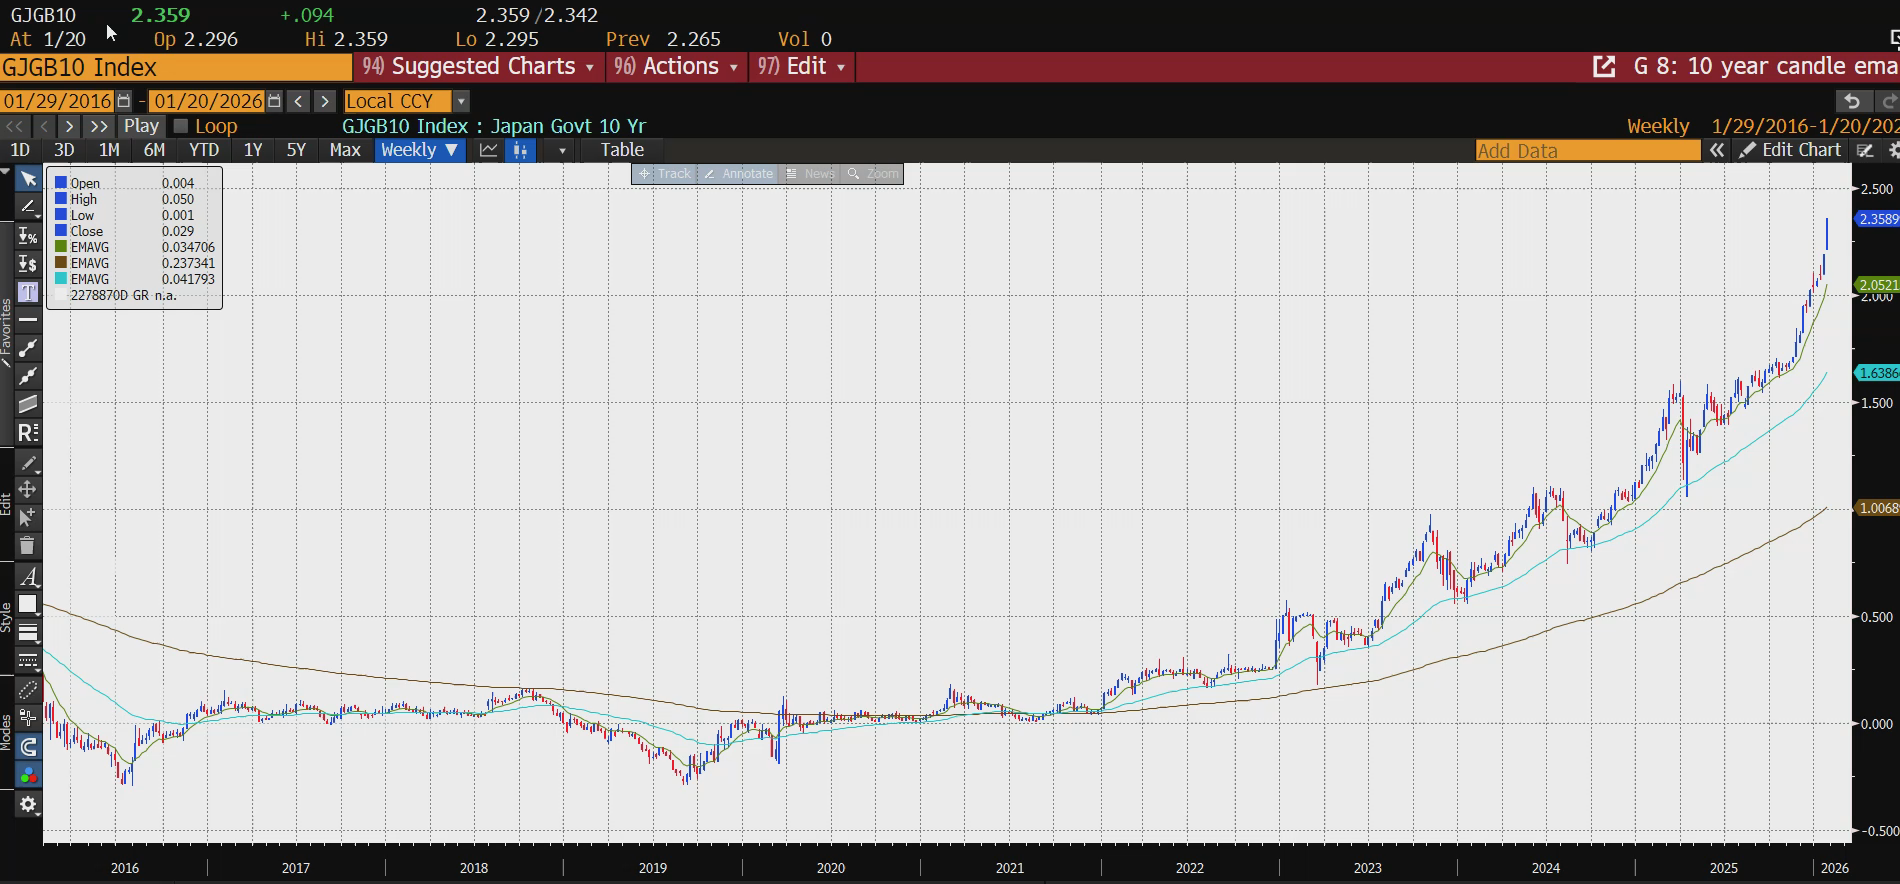The height and width of the screenshot is (884, 1900).
Task: Open start date calendar picker
Action: (124, 101)
